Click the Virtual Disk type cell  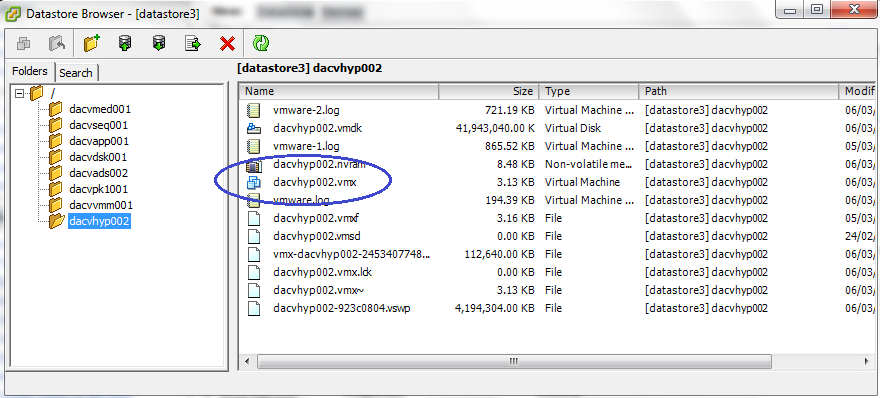(x=573, y=128)
